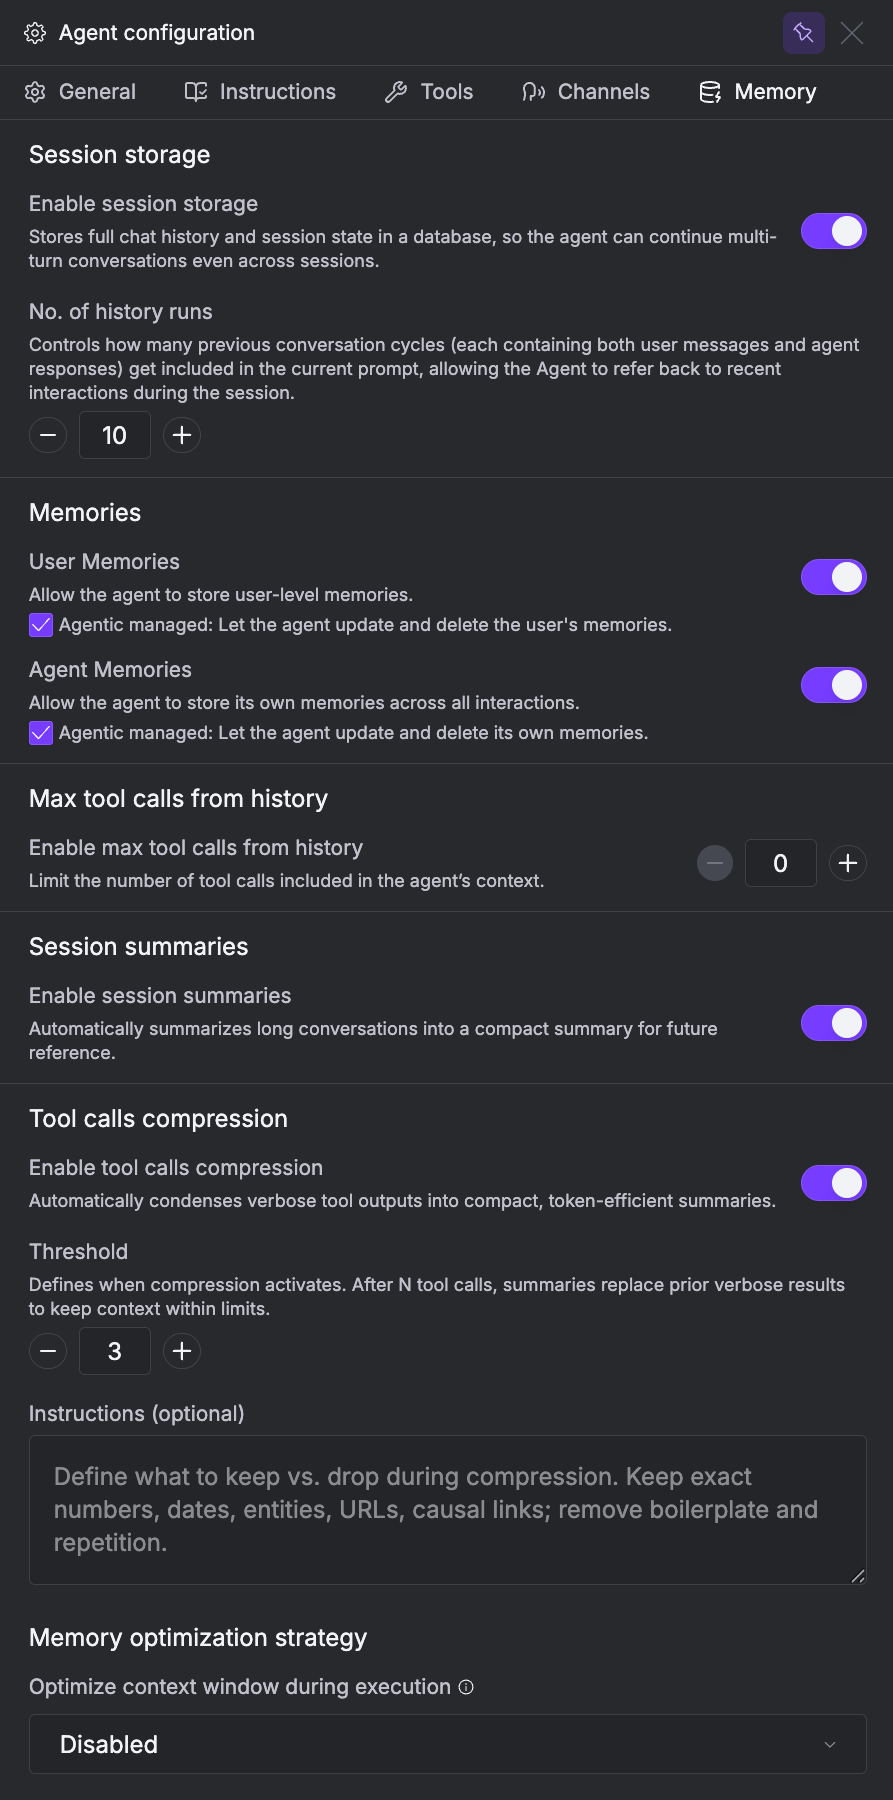Decrease the compression Threshold value
Image resolution: width=893 pixels, height=1800 pixels.
click(x=47, y=1351)
